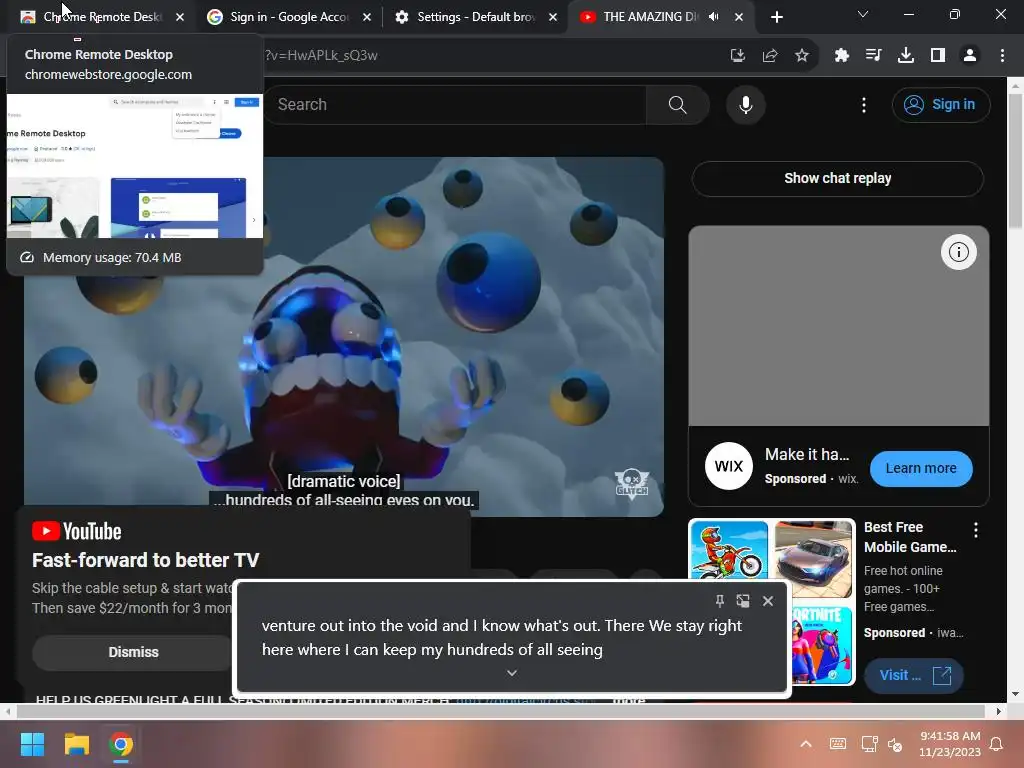
Task: Open the Windows Start menu
Action: 32,744
